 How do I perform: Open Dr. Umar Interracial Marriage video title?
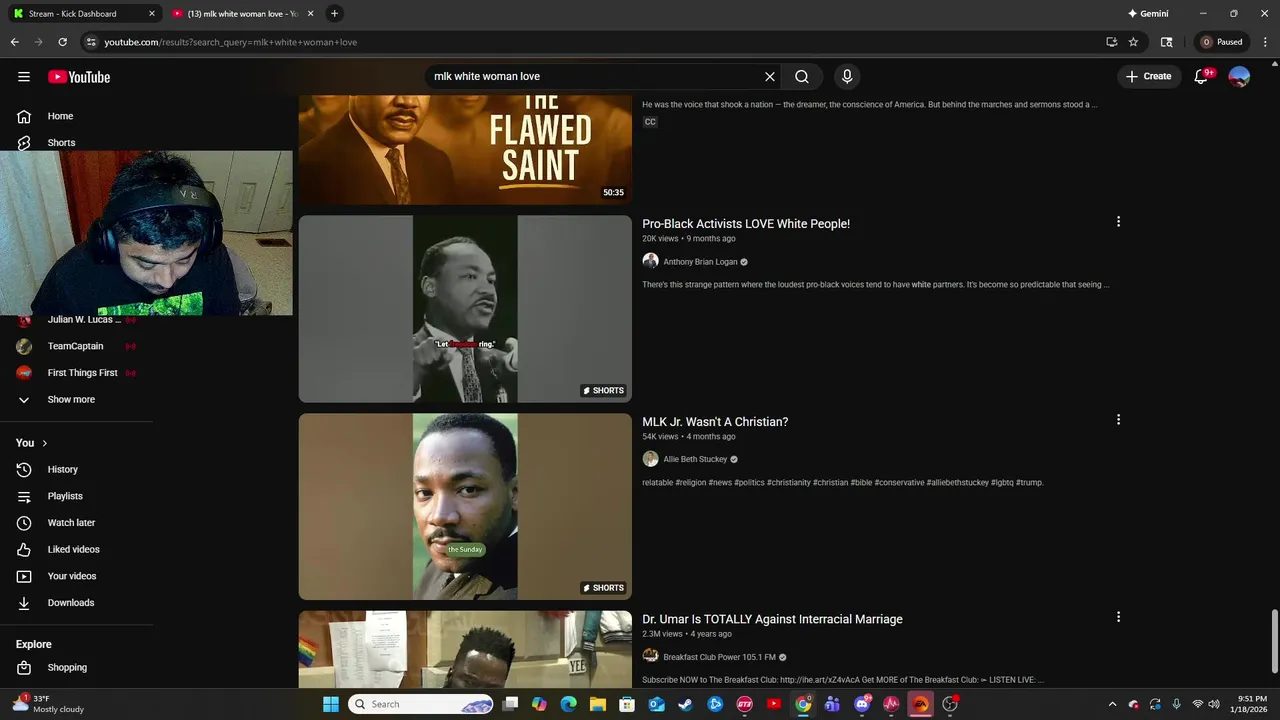(x=772, y=619)
